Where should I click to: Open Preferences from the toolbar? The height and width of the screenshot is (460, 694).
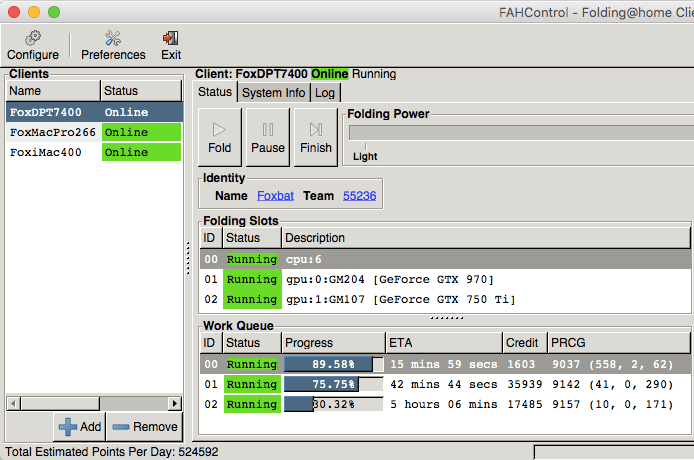pyautogui.click(x=113, y=46)
